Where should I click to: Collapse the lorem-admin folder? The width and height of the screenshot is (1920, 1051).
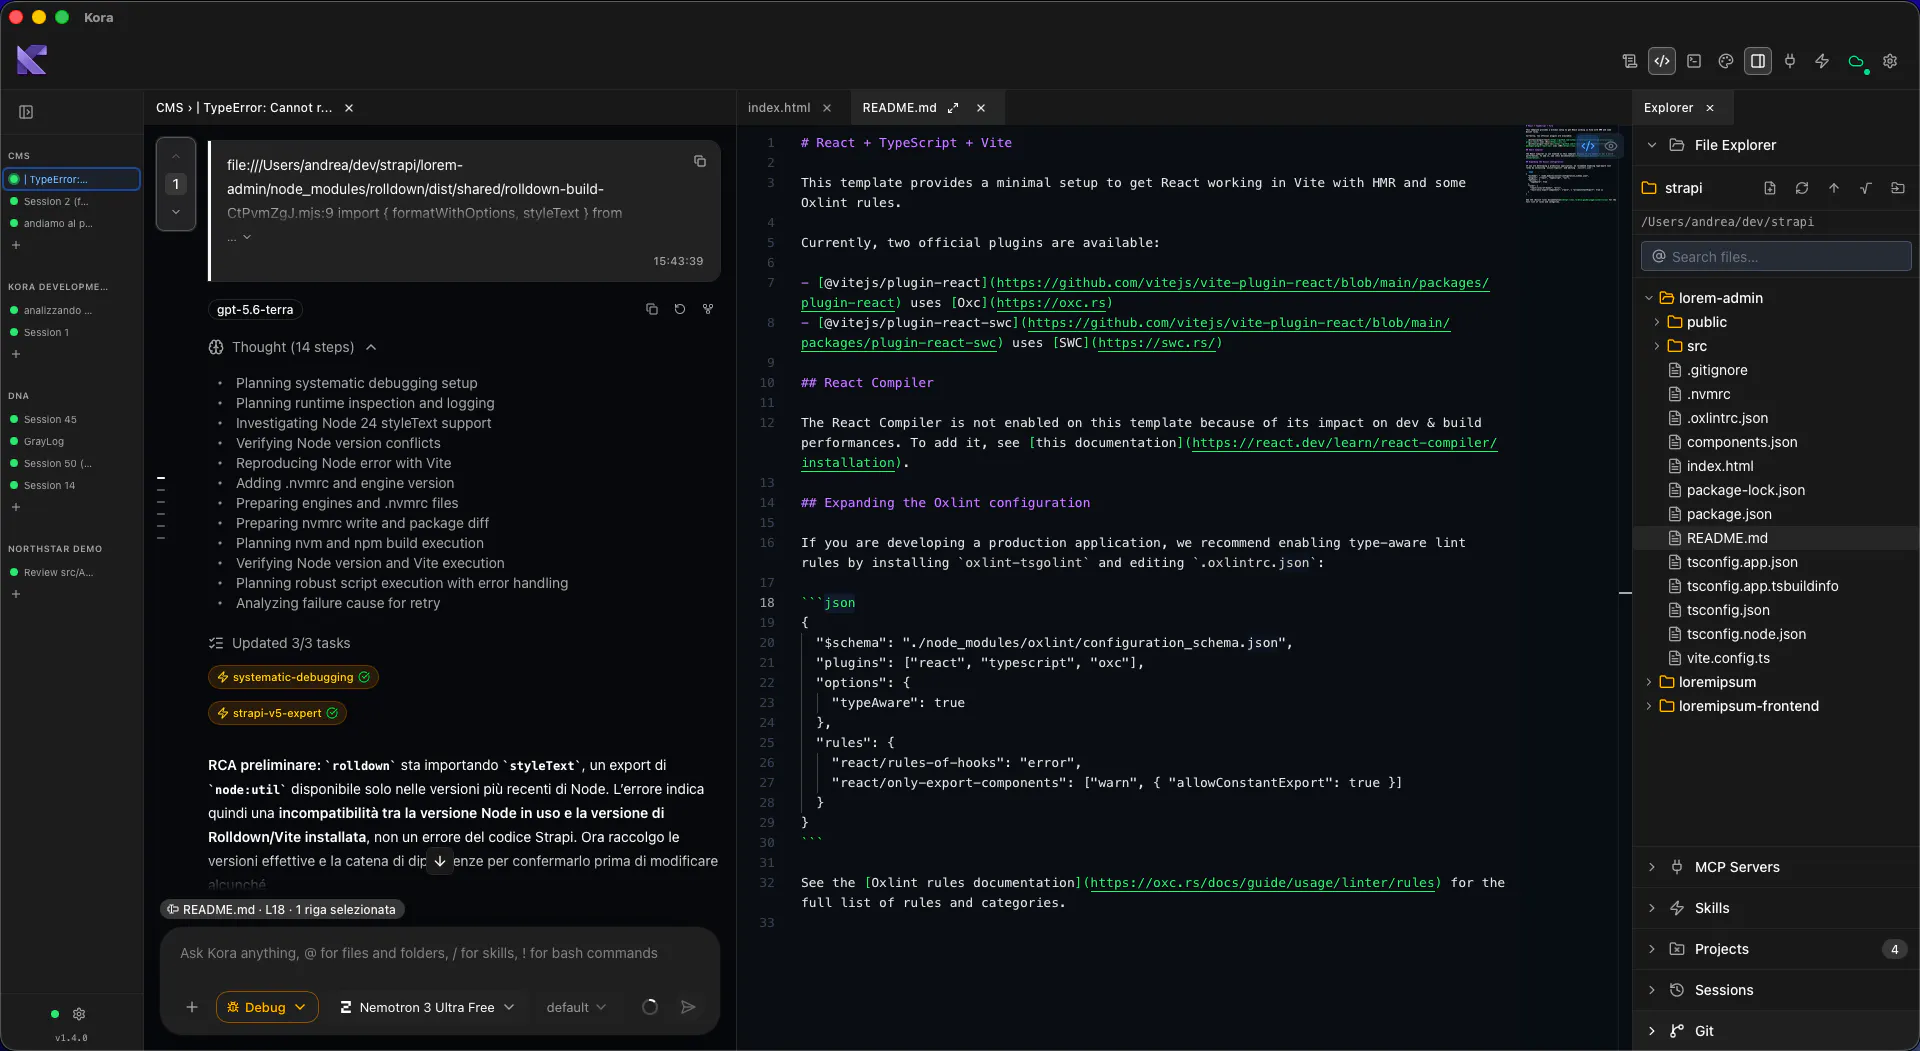click(1649, 298)
